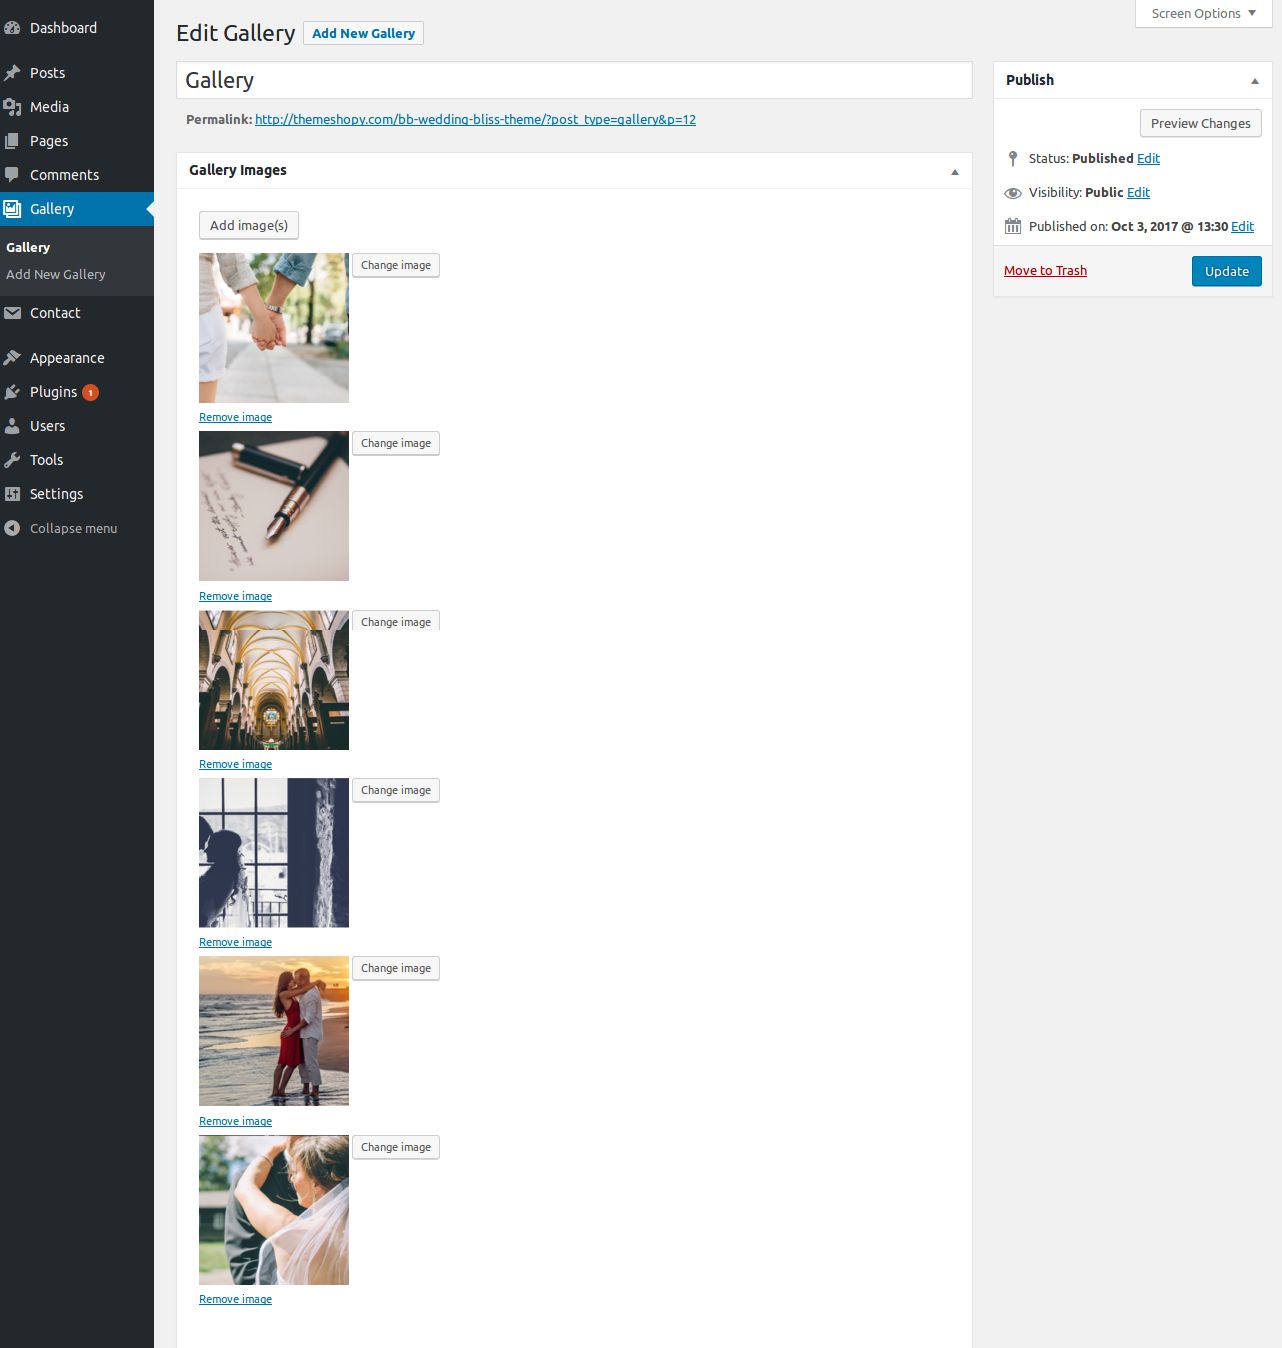Click the blue Update button
Image resolution: width=1282 pixels, height=1348 pixels.
tap(1226, 271)
